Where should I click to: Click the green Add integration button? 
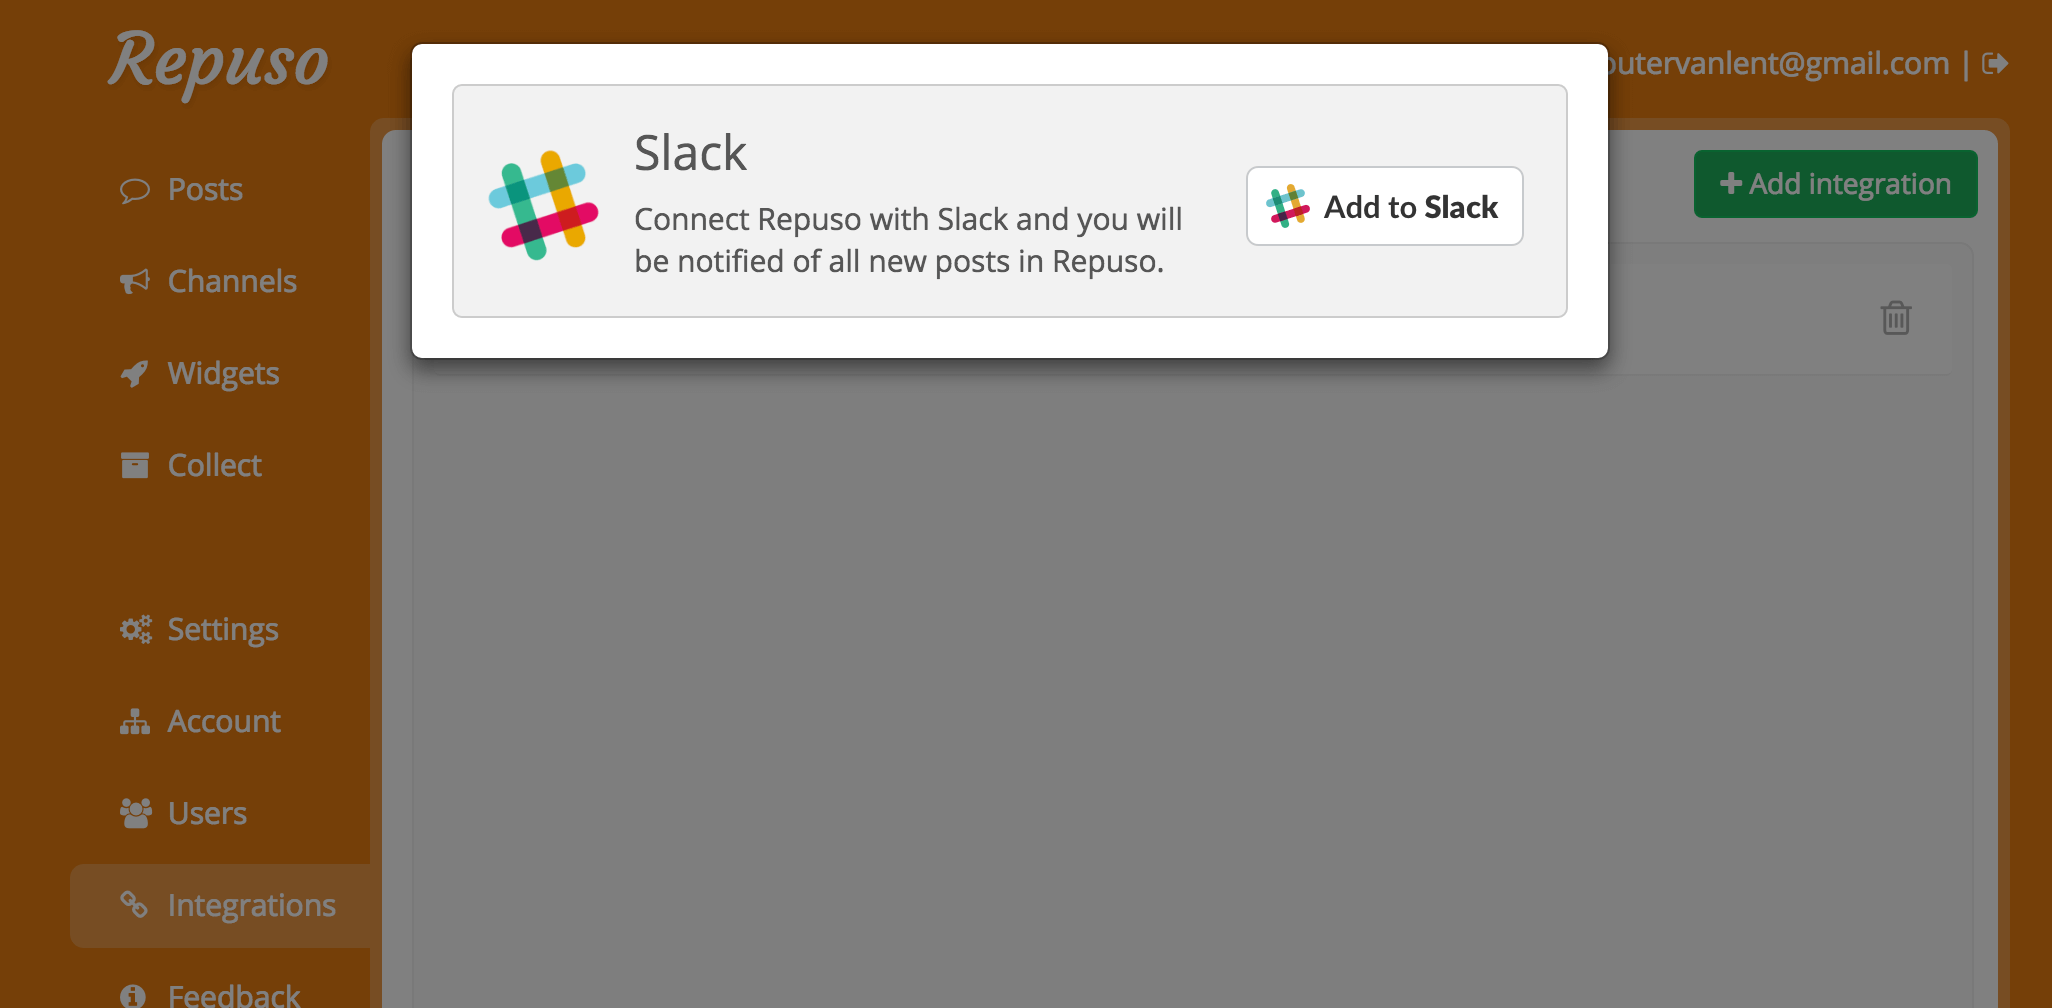pyautogui.click(x=1835, y=184)
